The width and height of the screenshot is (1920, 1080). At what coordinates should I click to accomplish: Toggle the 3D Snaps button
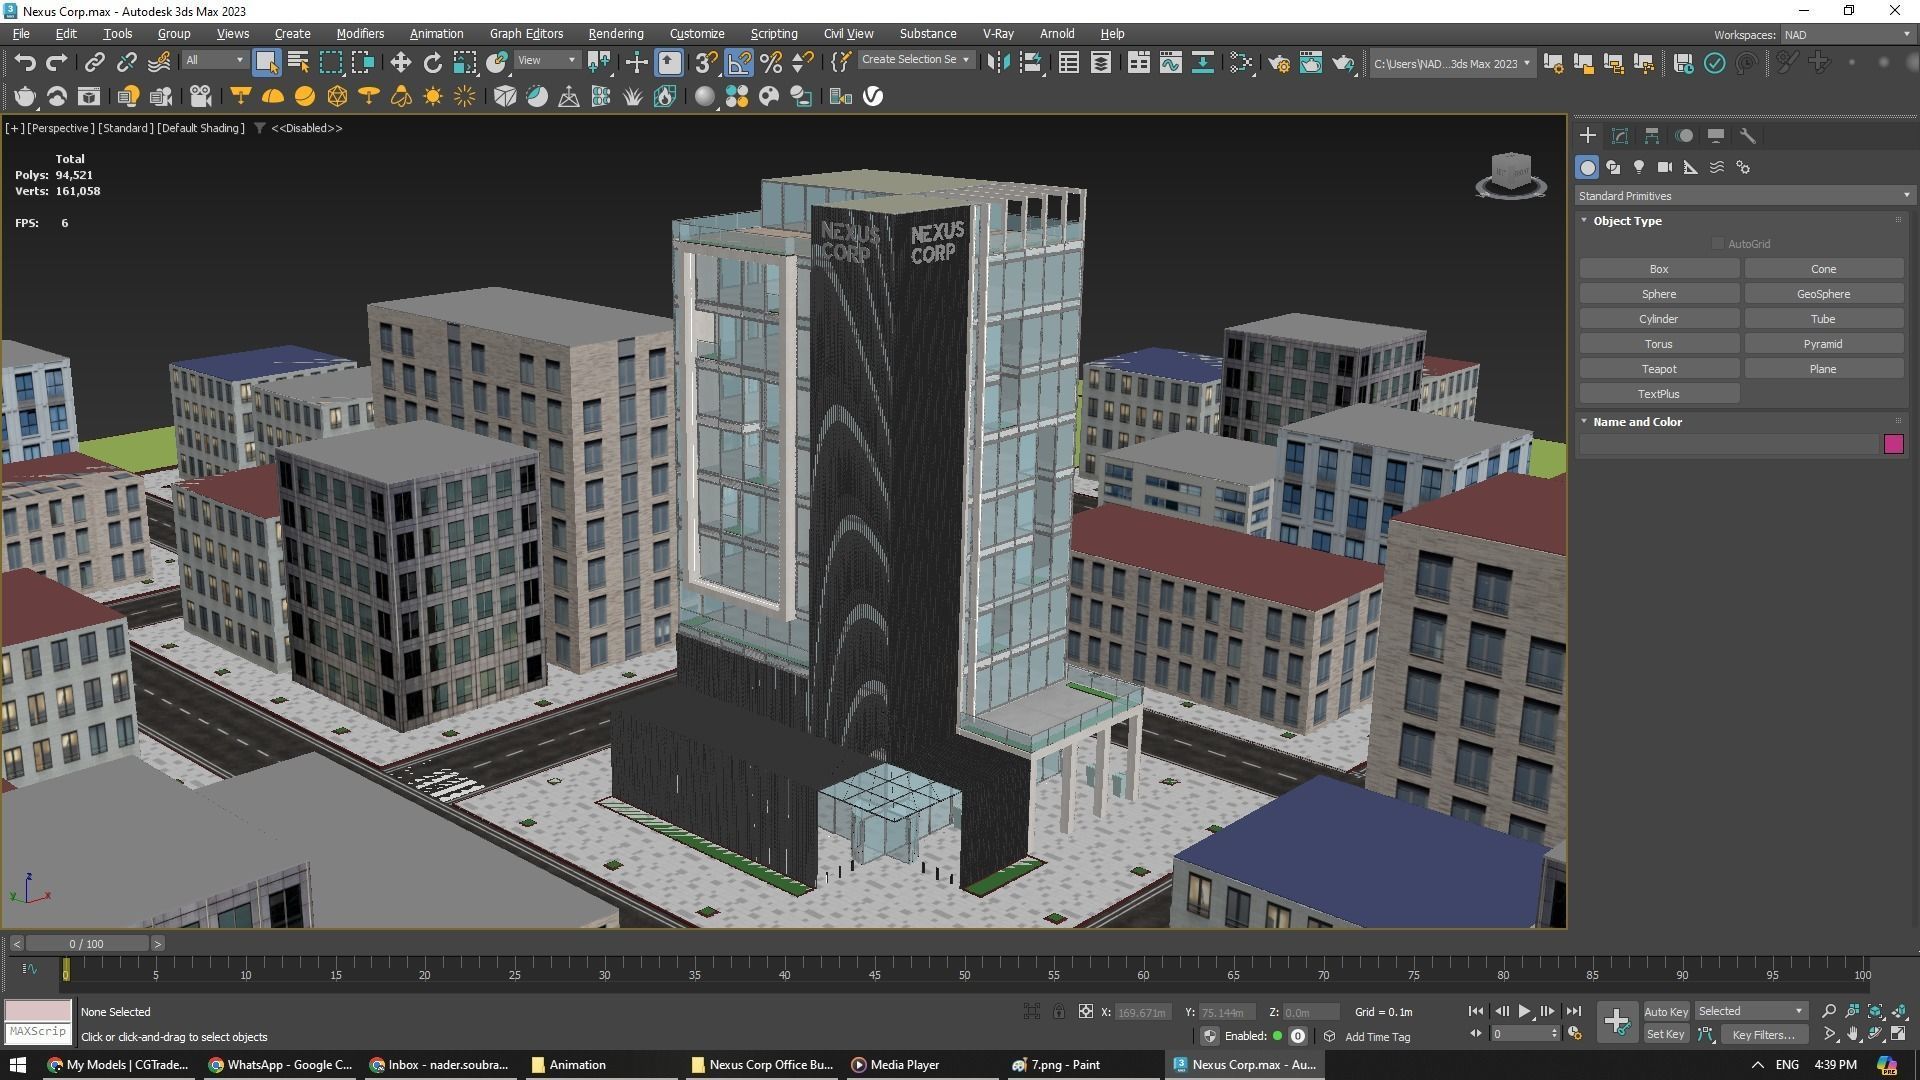coord(706,63)
